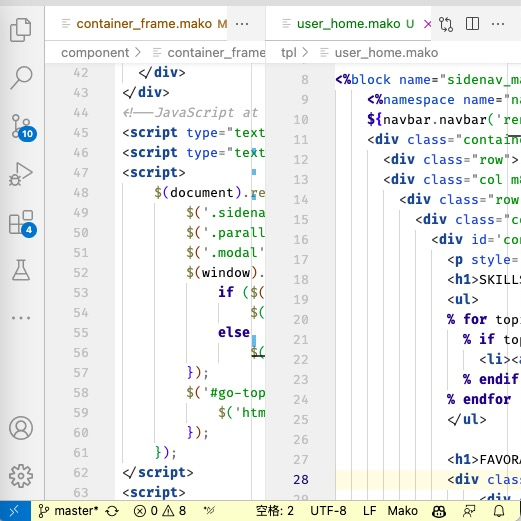Synchronize changes with the sync icon
Viewport: 521px width, 521px height.
[112, 511]
